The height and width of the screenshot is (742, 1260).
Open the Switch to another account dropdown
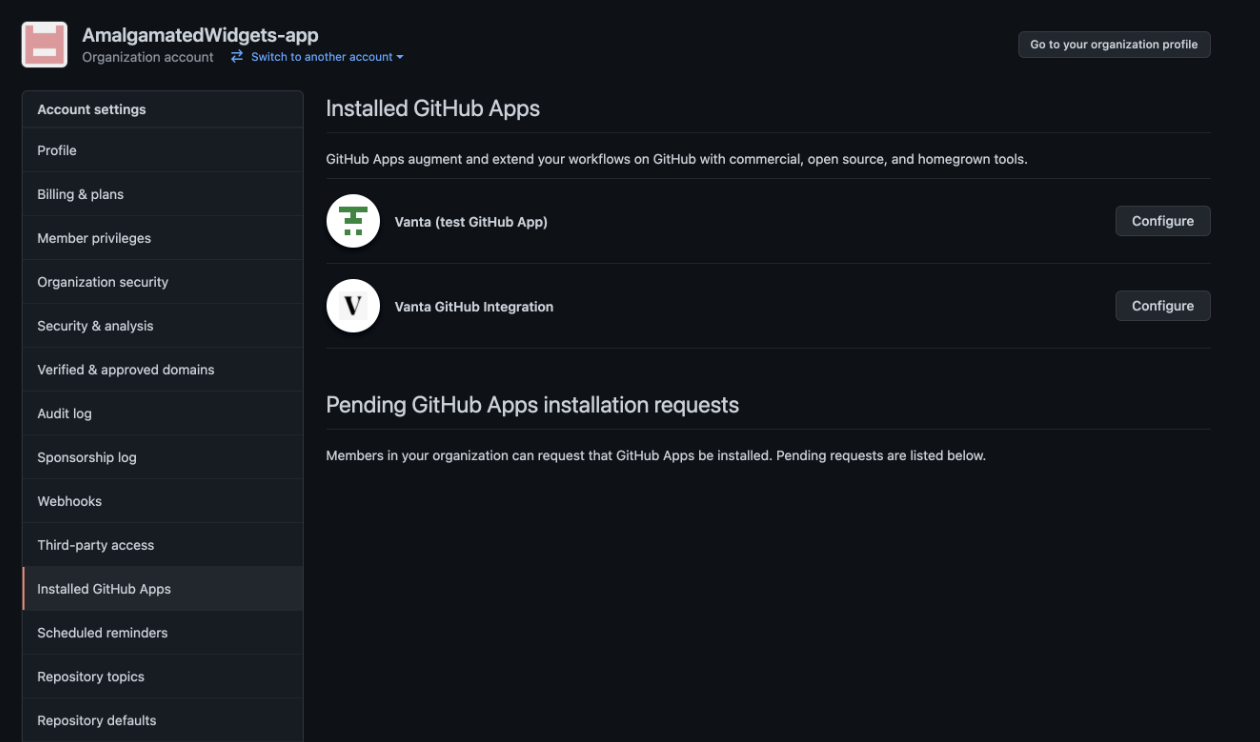tap(327, 57)
